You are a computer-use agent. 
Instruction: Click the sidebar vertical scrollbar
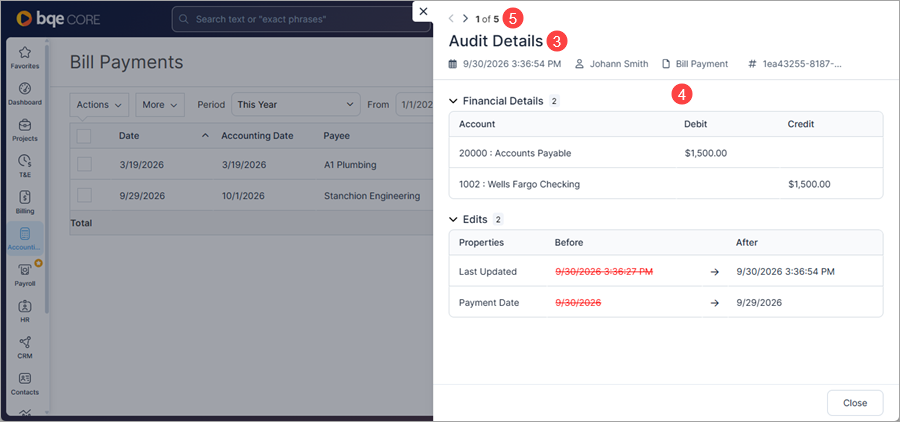point(47,178)
